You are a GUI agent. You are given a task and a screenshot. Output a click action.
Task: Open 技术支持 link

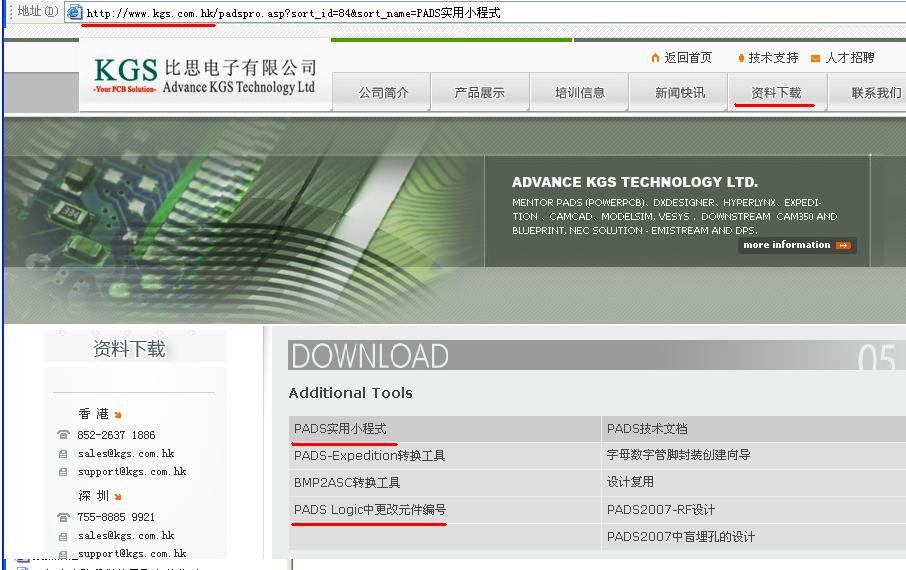tap(773, 58)
